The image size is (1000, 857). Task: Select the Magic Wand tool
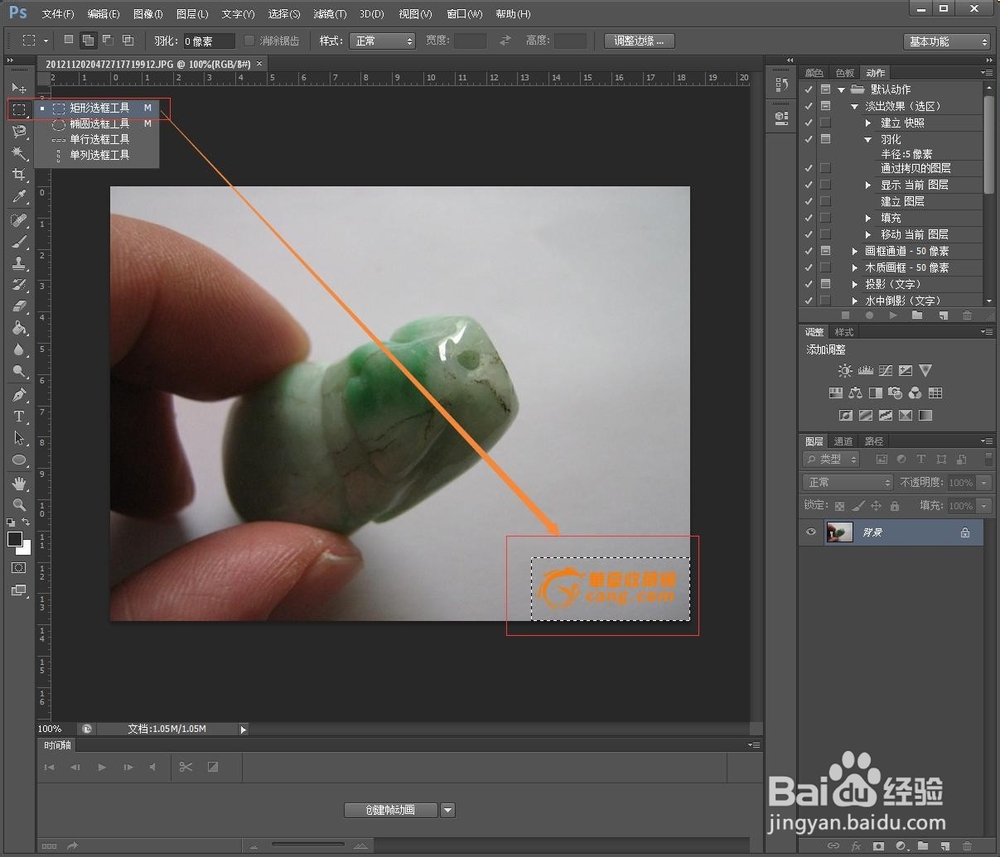tap(18, 153)
